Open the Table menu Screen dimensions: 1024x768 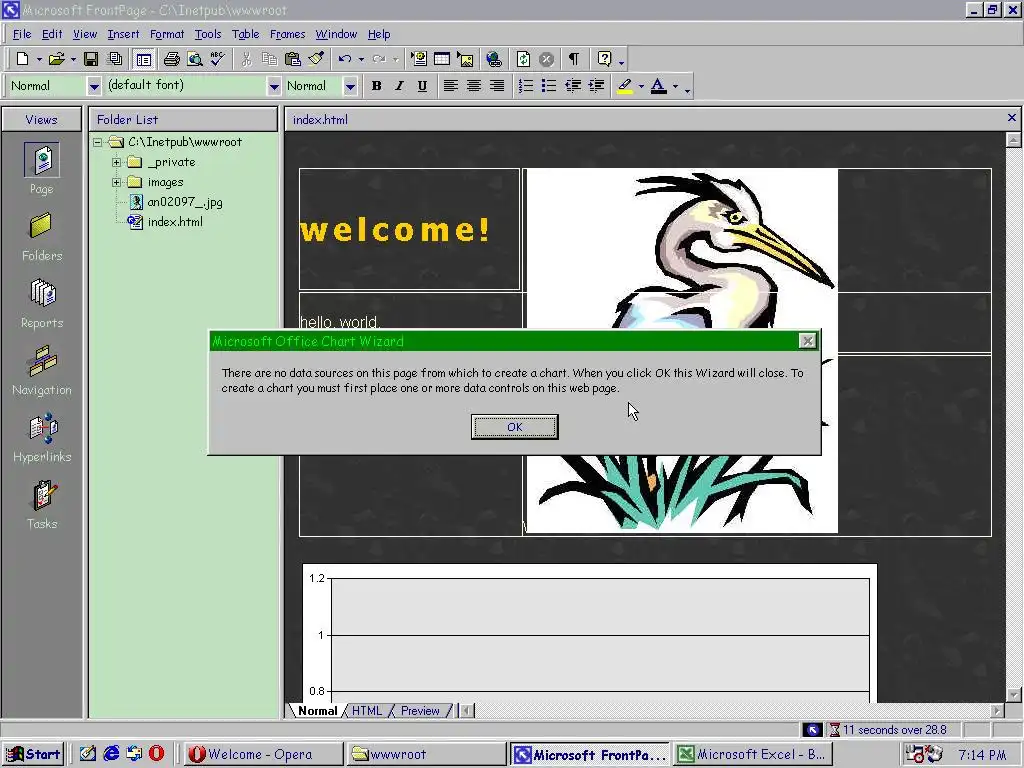[x=246, y=34]
